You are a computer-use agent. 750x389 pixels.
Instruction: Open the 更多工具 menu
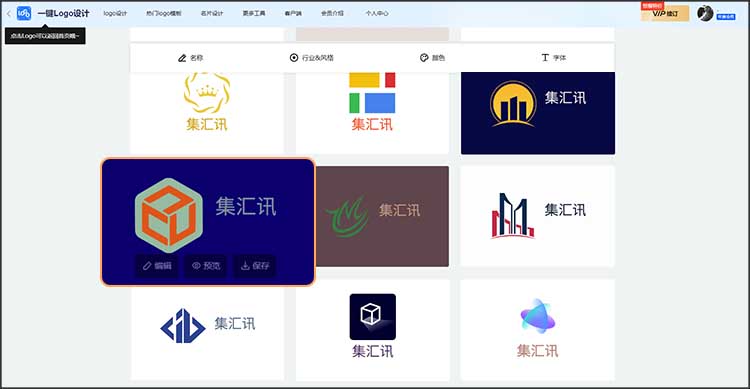tap(254, 13)
